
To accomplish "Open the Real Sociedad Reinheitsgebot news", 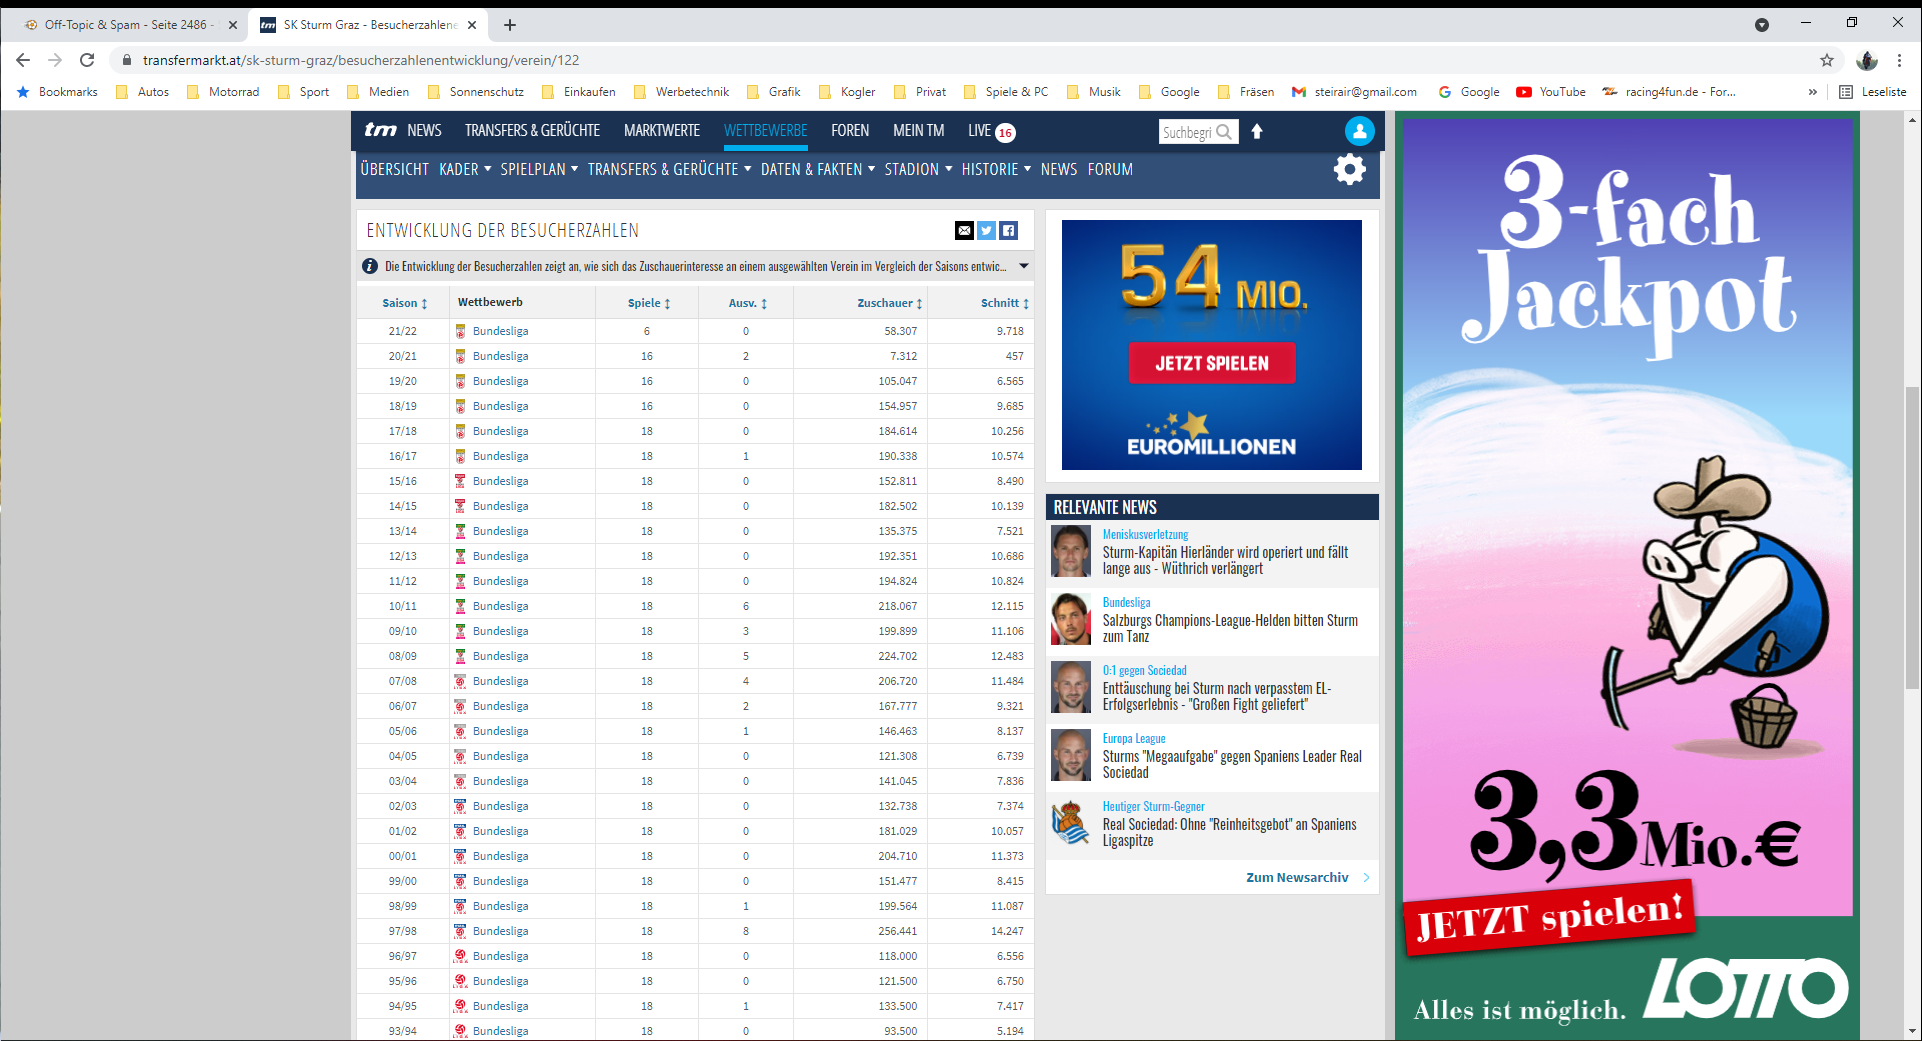I will (x=1229, y=832).
